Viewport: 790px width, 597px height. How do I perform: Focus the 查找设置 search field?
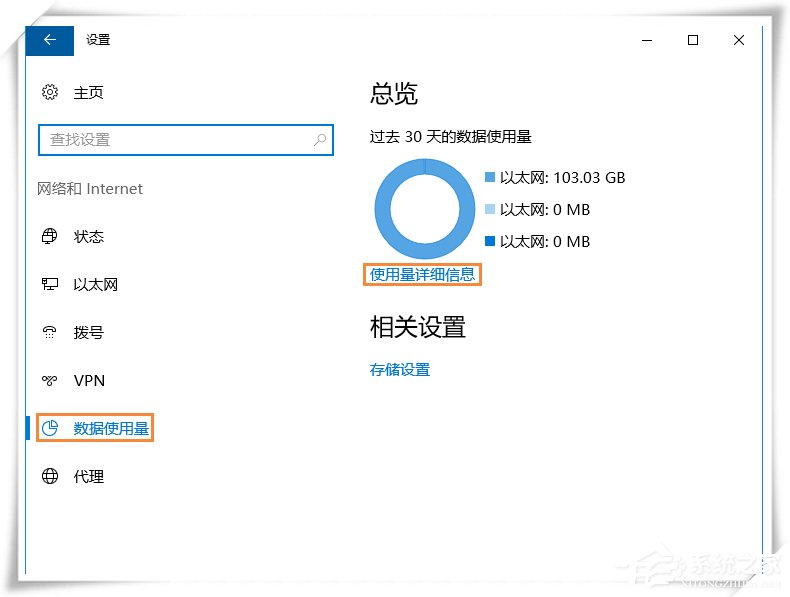(x=175, y=140)
